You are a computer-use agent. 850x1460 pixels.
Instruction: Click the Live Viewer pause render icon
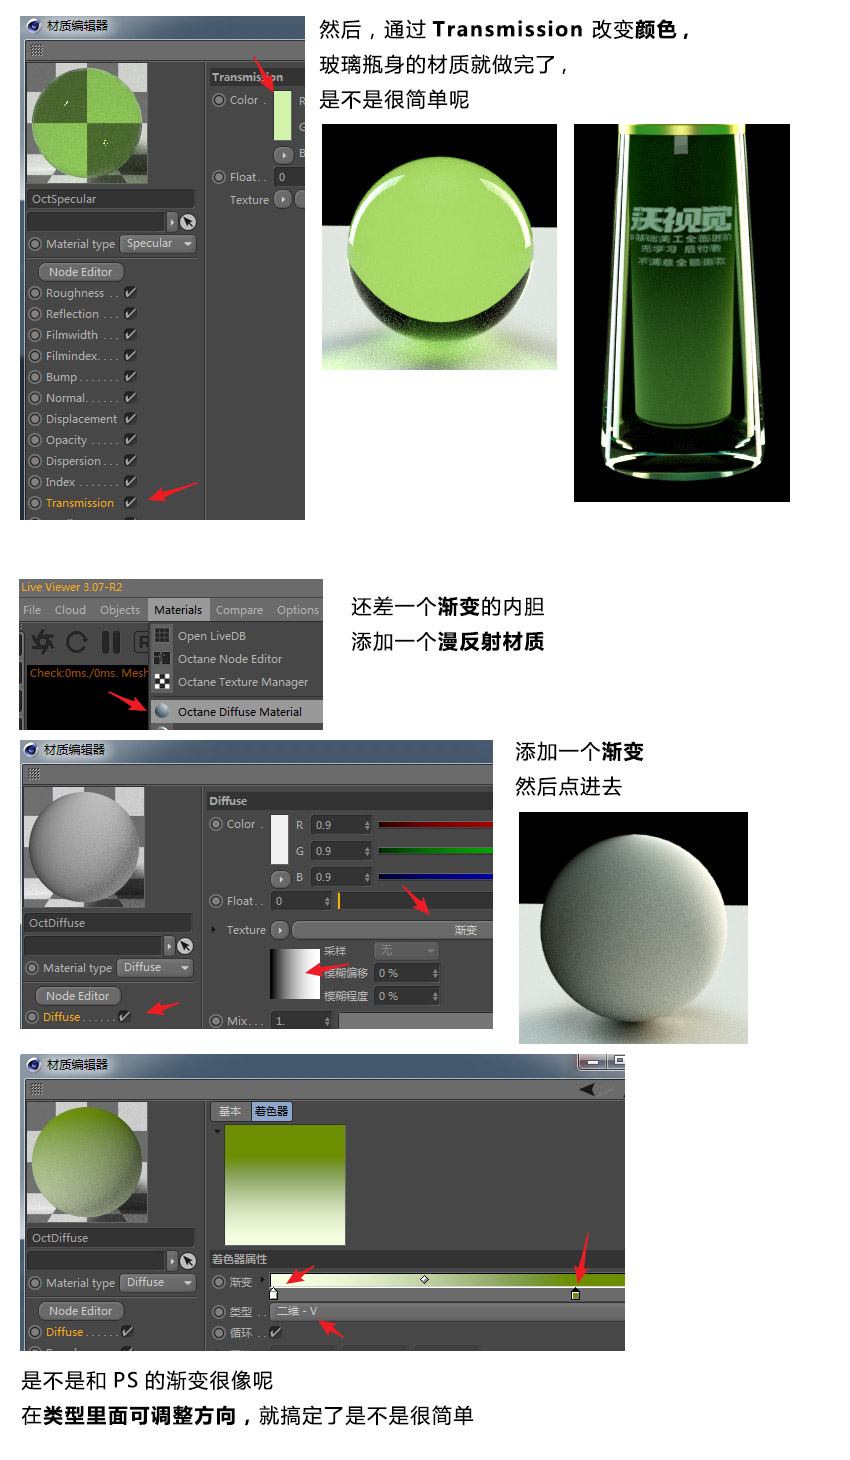pos(111,642)
